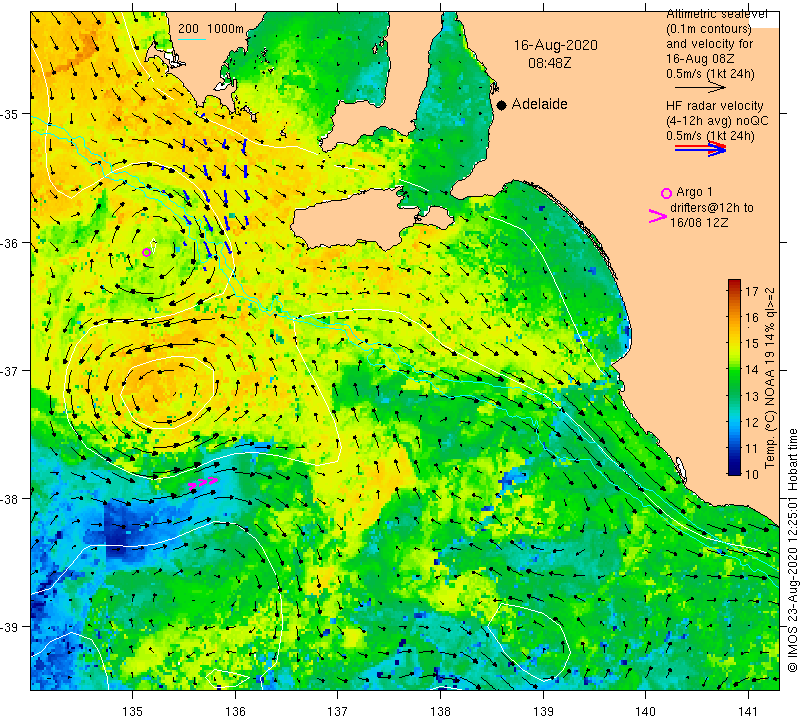Click the '200 1000m' isobath label
This screenshot has height=720, width=800.
coord(211,29)
